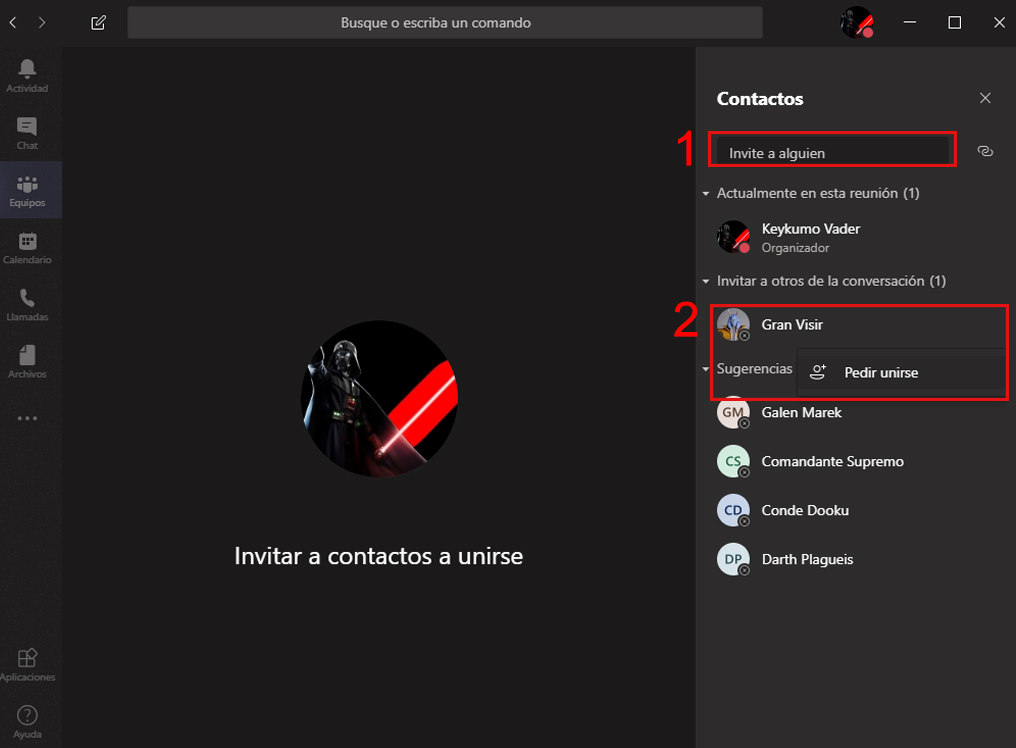Open the more apps ellipsis menu
The height and width of the screenshot is (748, 1016).
27,417
